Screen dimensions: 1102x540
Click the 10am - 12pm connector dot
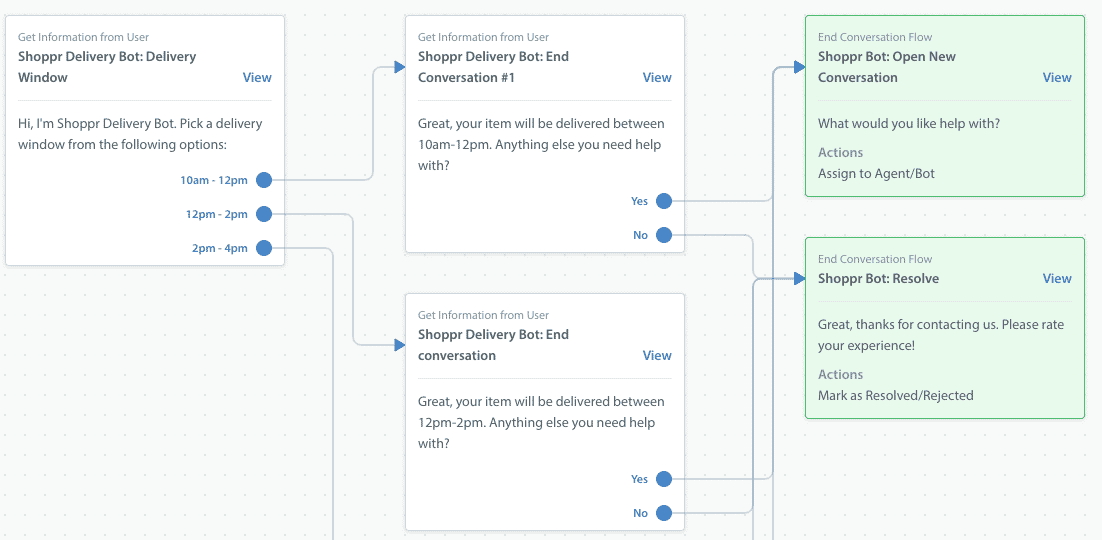(264, 180)
